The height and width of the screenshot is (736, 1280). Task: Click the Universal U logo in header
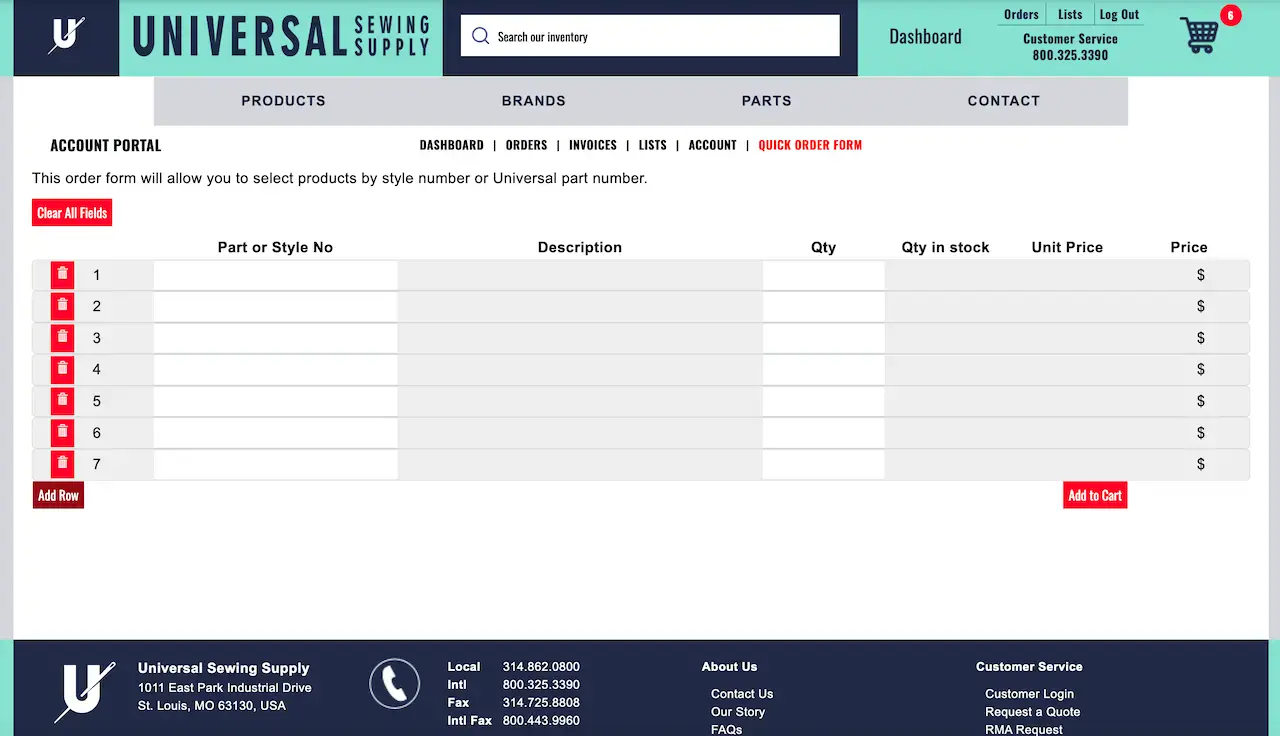[x=66, y=36]
